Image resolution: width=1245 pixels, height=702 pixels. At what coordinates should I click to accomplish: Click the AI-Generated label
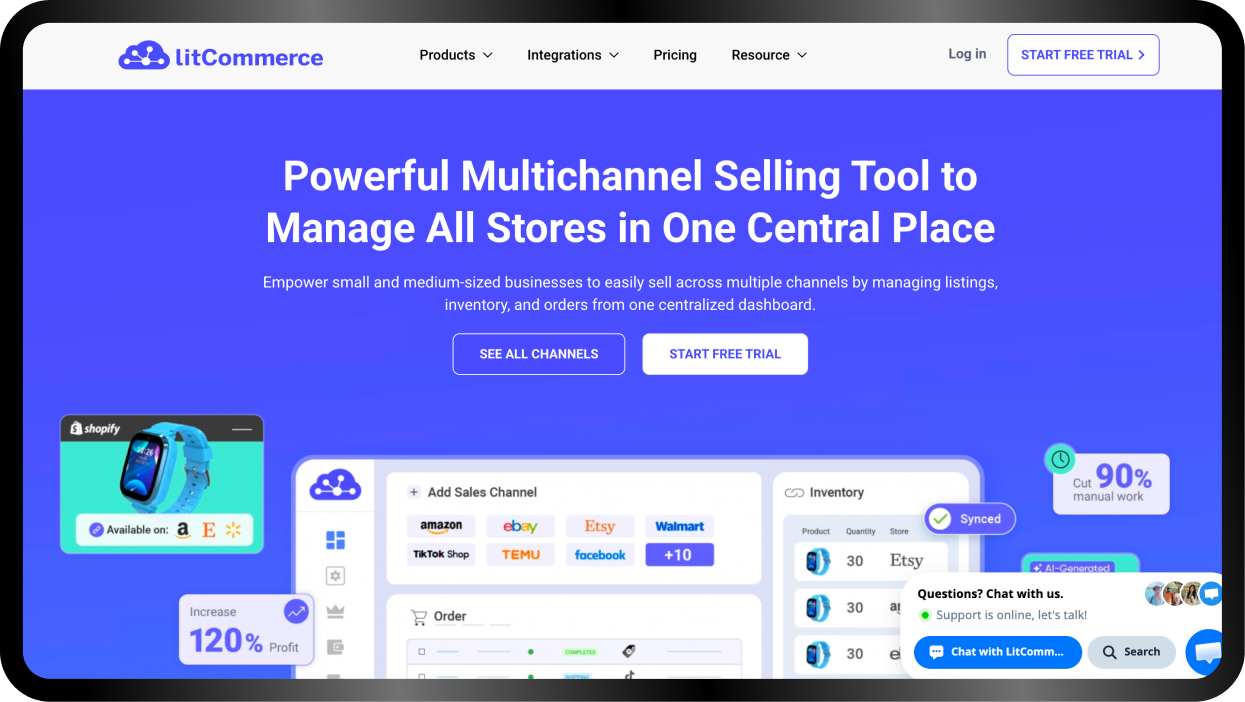(1071, 567)
